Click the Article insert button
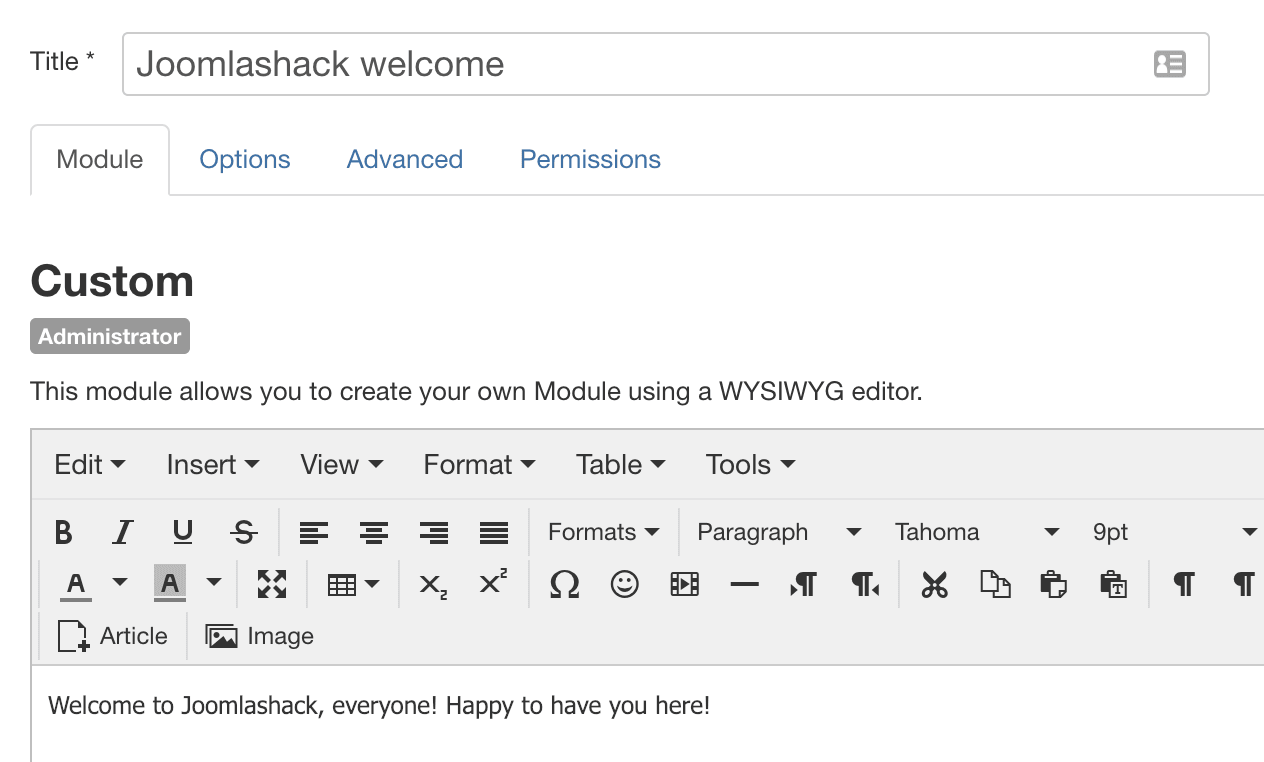The image size is (1264, 762). 113,636
